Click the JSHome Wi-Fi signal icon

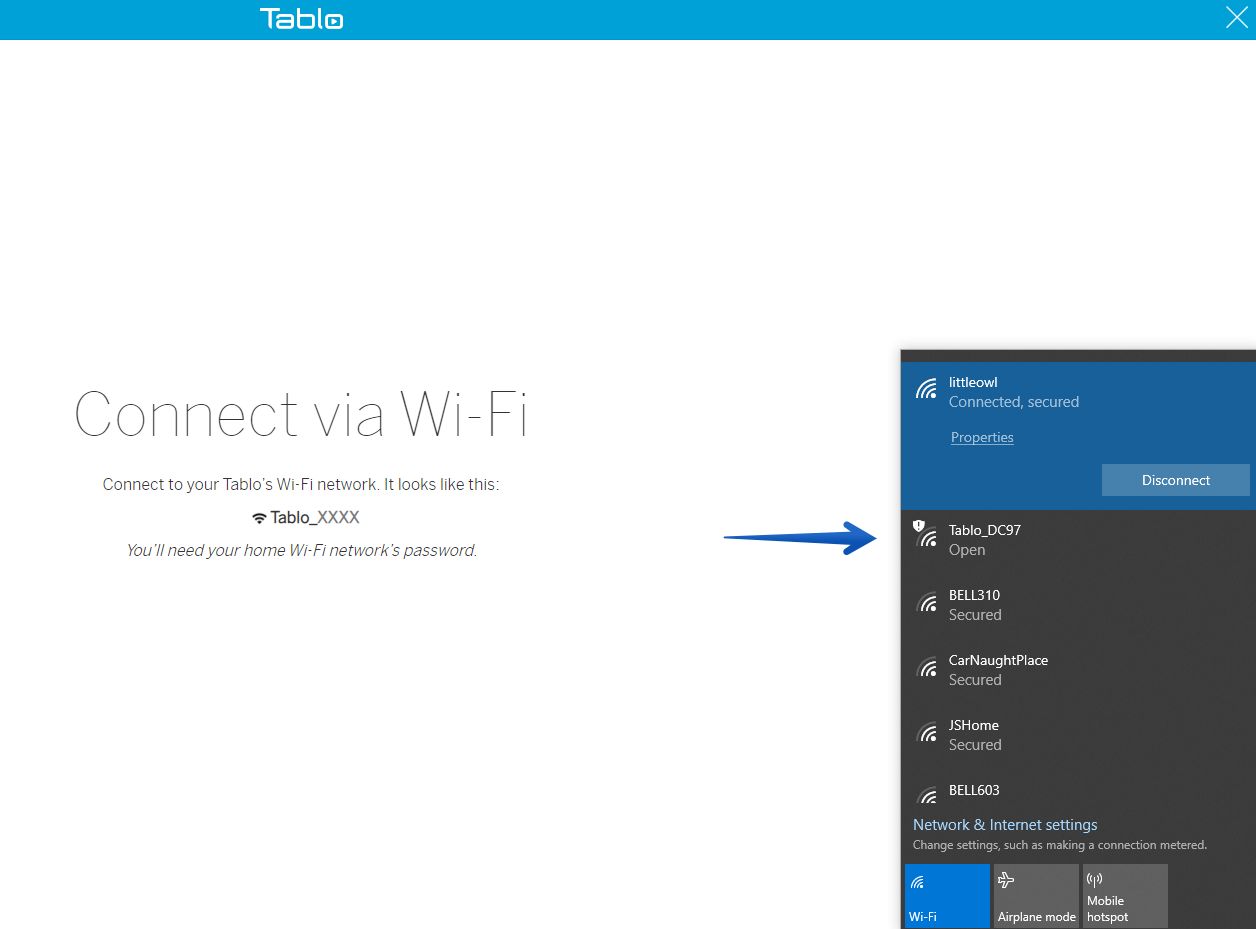coord(927,733)
